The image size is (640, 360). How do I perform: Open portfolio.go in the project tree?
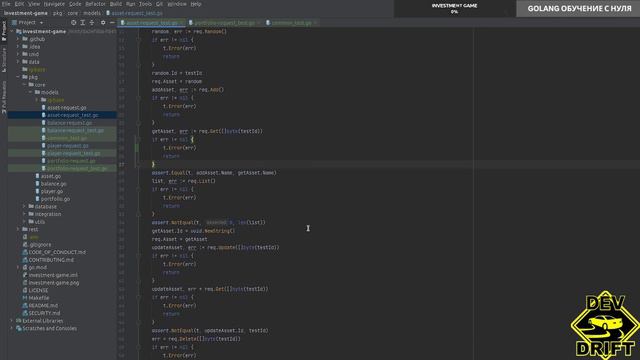coord(55,199)
